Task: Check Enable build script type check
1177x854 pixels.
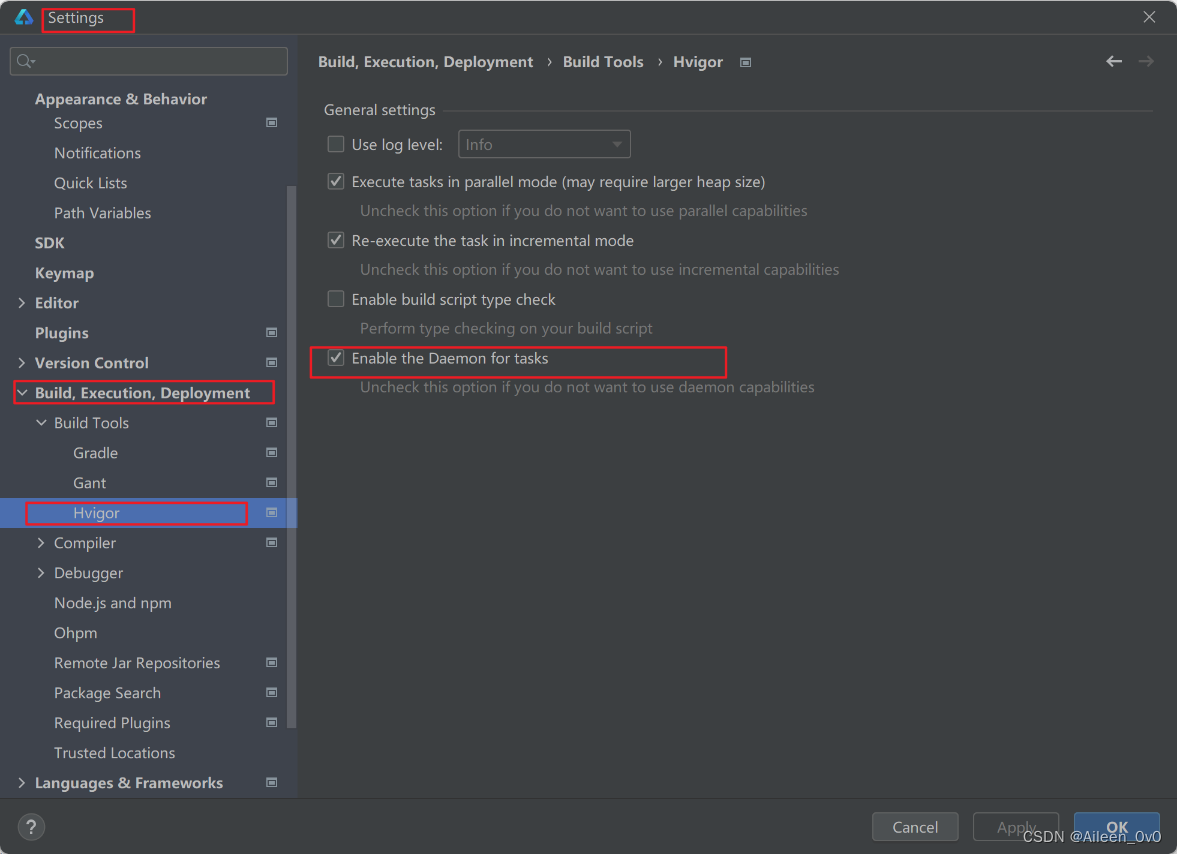Action: tap(336, 299)
